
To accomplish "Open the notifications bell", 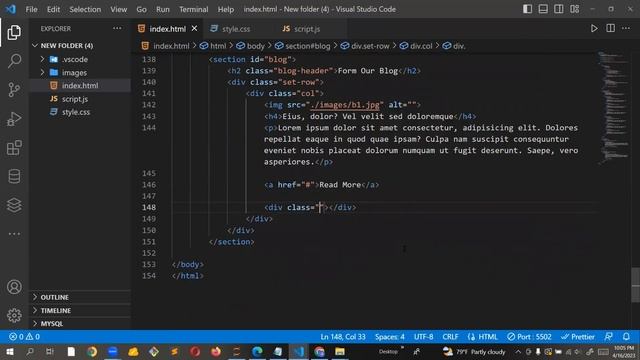I will click(626, 337).
